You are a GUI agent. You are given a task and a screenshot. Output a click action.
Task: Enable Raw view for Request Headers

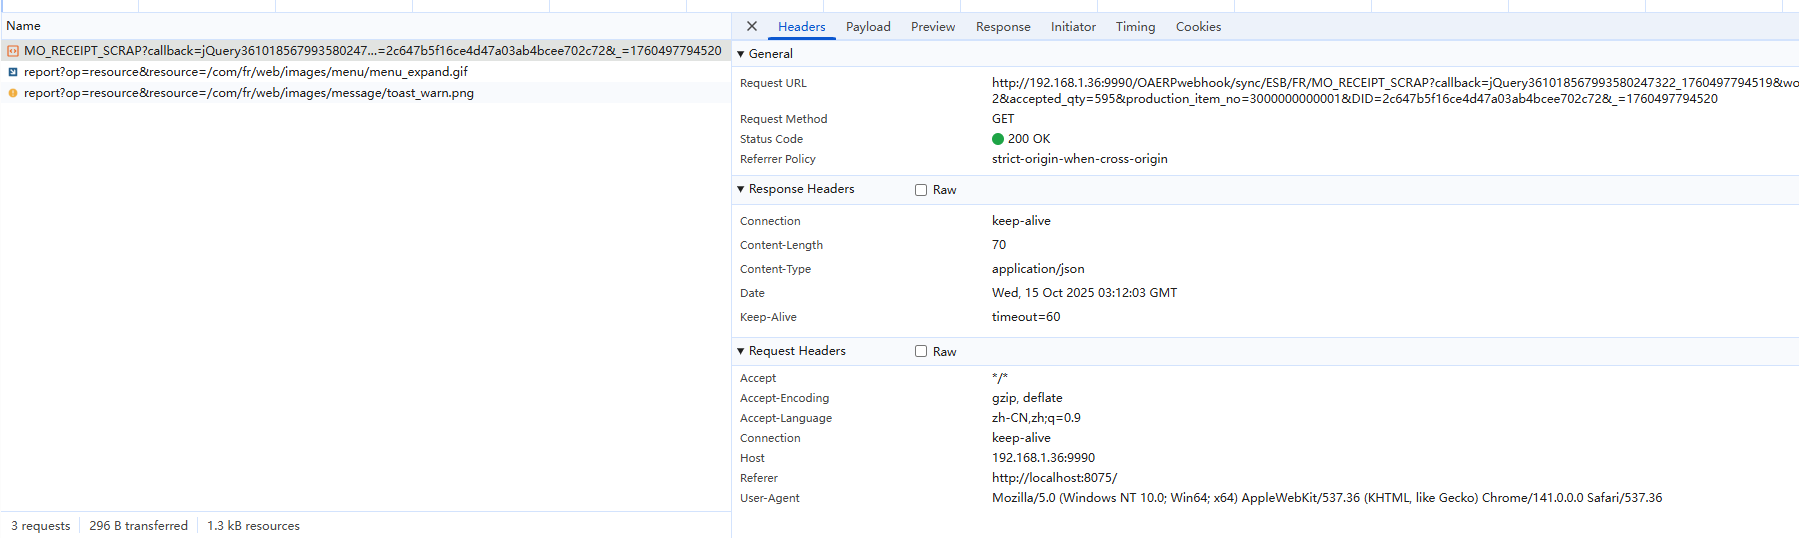click(x=921, y=352)
